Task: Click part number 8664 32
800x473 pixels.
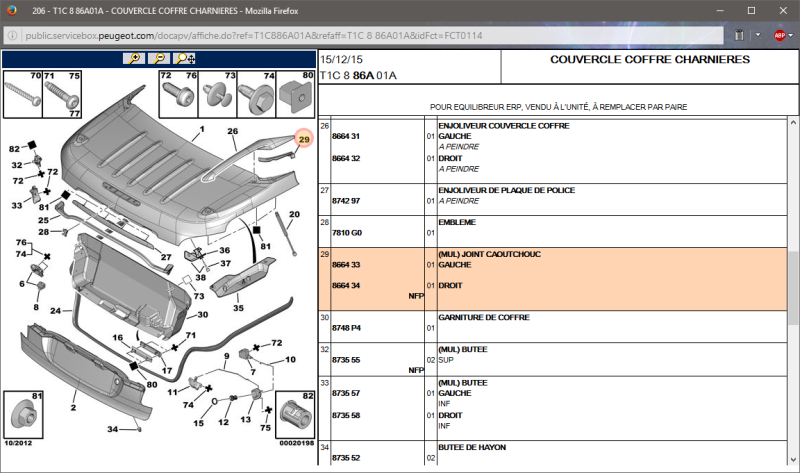Action: (346, 158)
